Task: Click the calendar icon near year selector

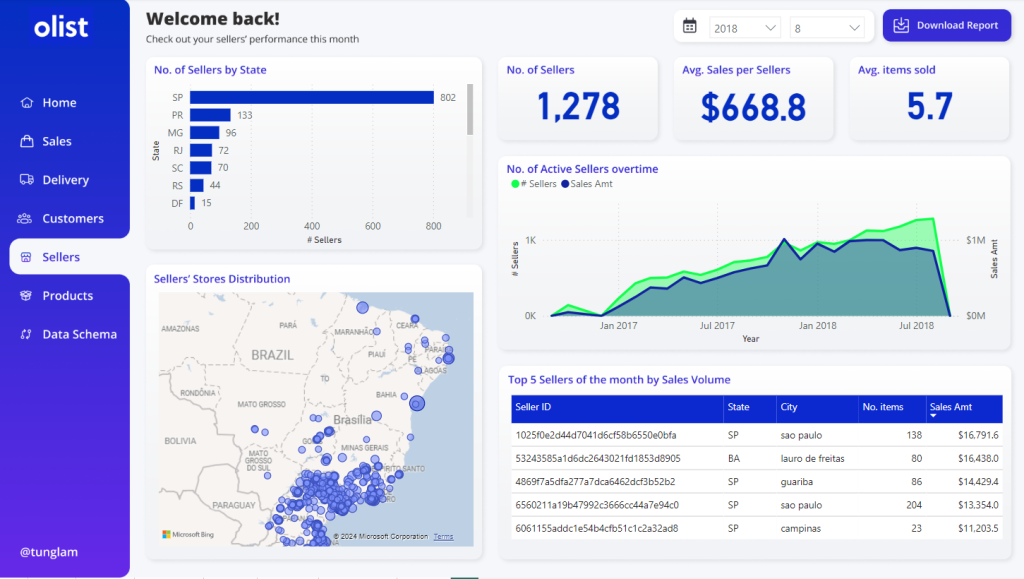Action: 690,27
